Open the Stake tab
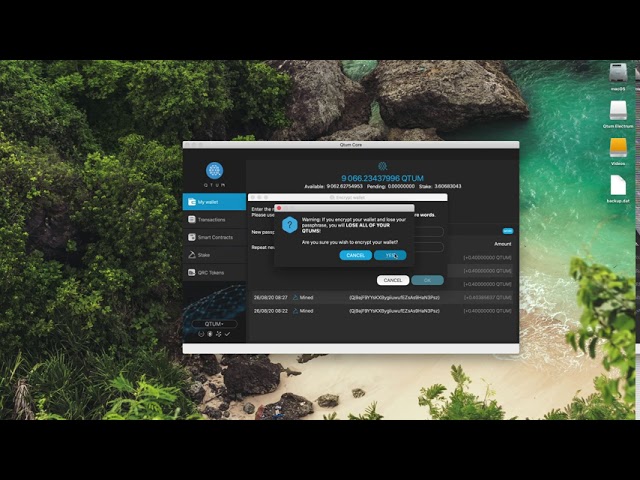Viewport: 640px width, 480px height. click(x=214, y=255)
